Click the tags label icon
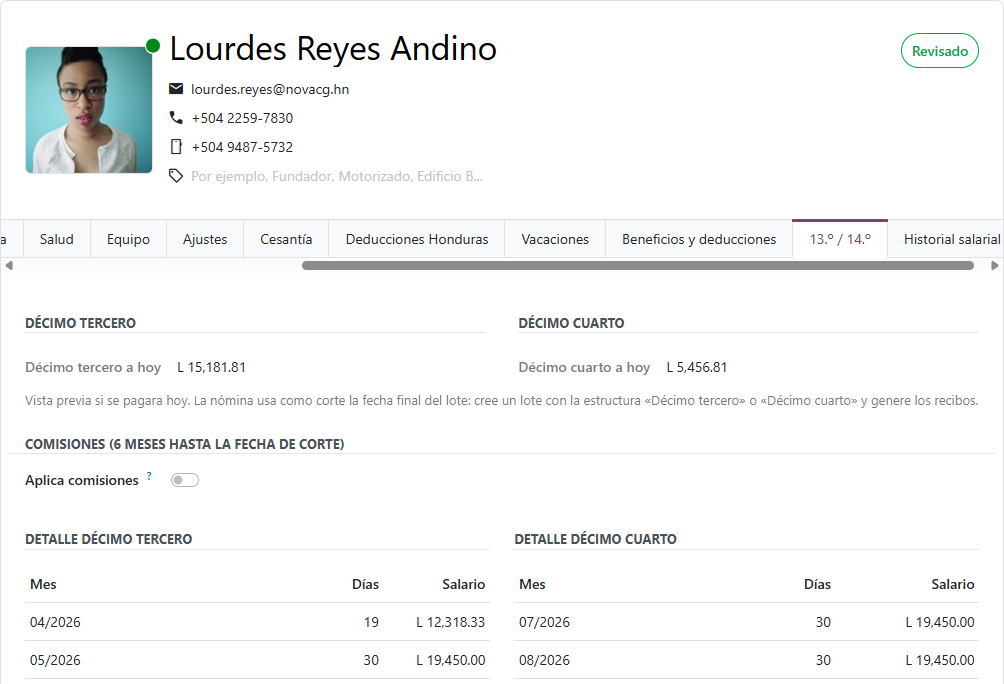1004x684 pixels. pos(176,175)
